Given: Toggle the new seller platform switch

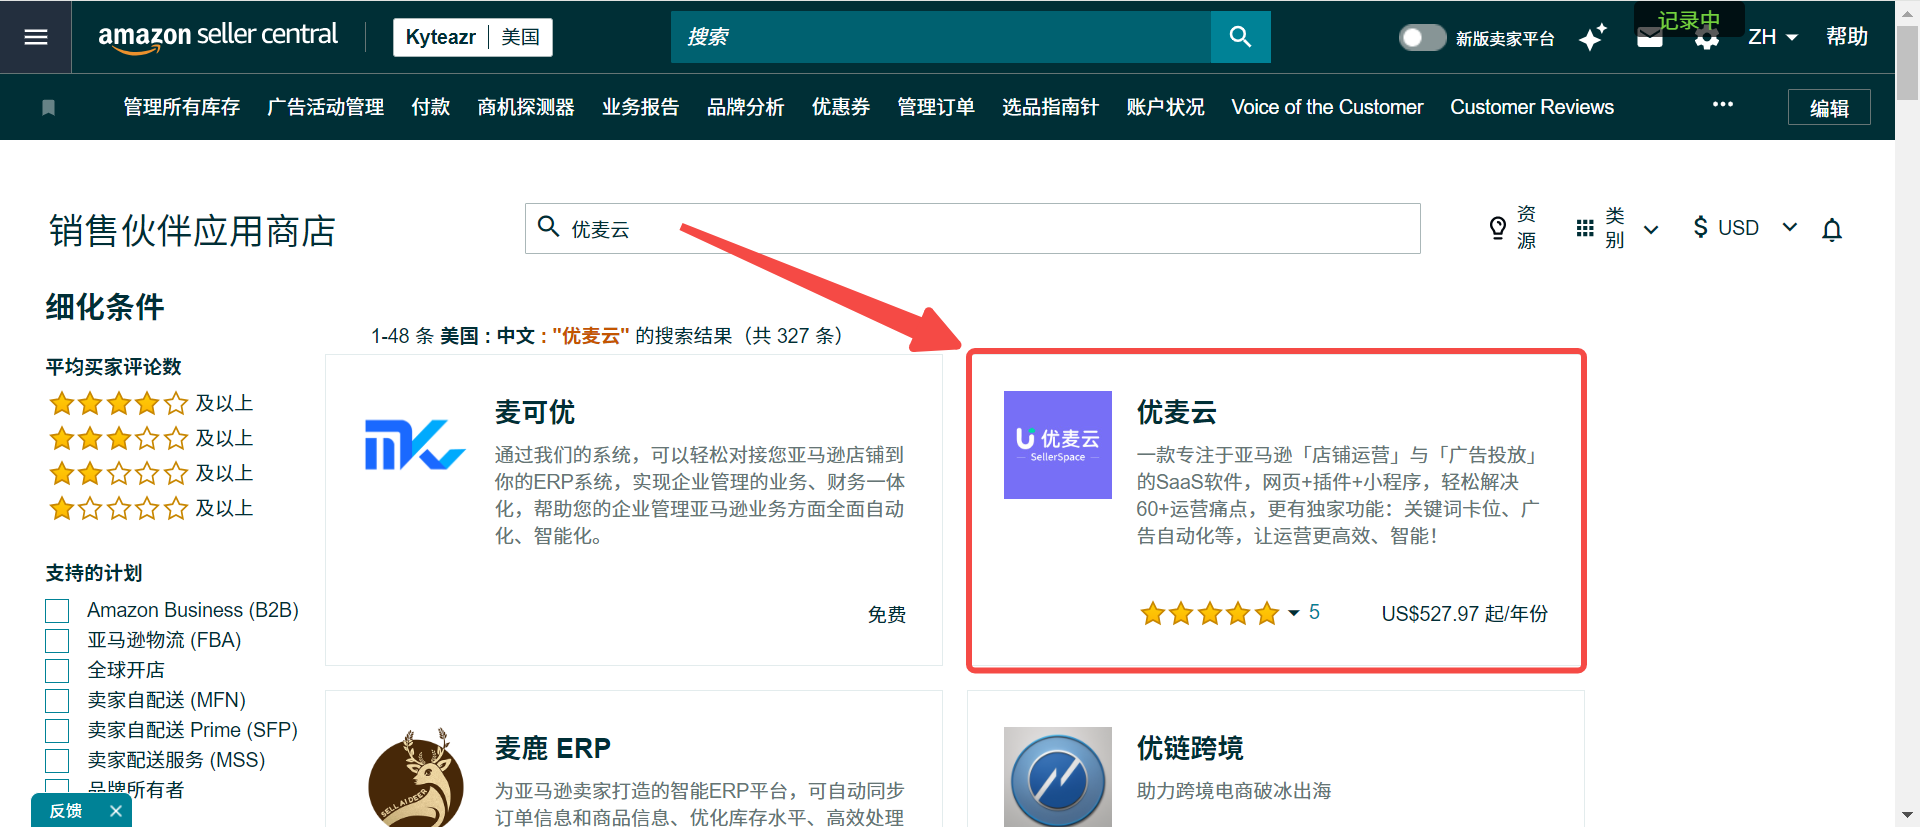Looking at the screenshot, I should tap(1421, 38).
